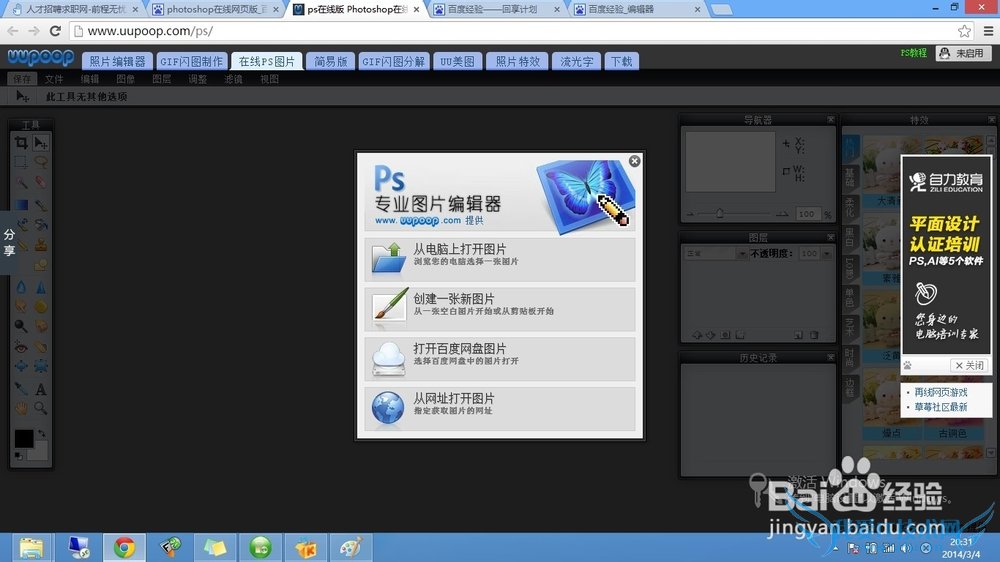The height and width of the screenshot is (562, 1000).
Task: Select the Move tool in the toolbox
Action: [x=41, y=143]
